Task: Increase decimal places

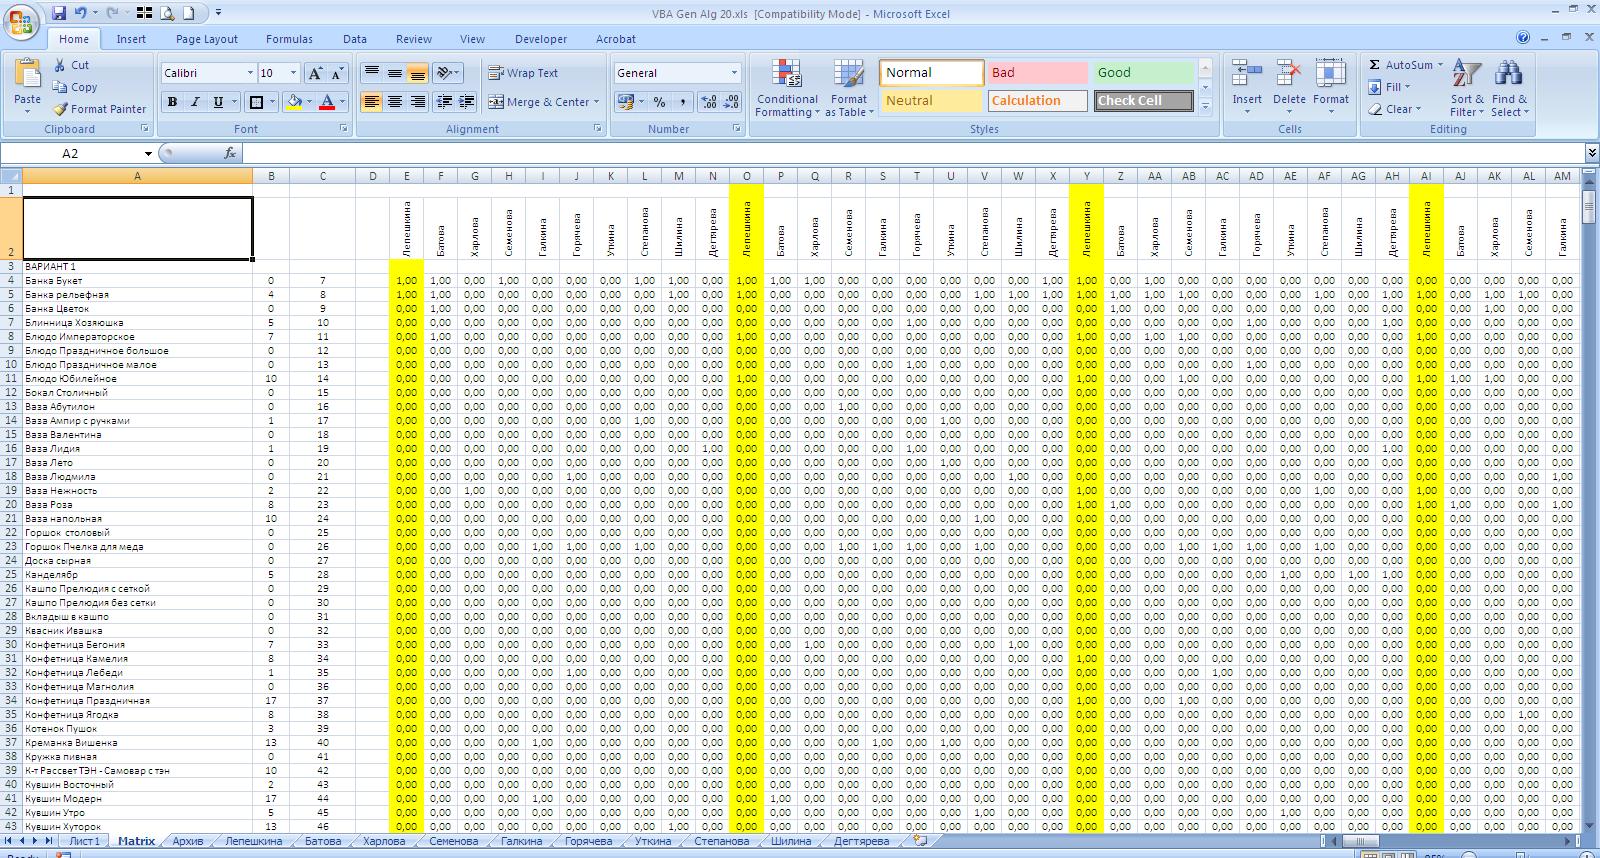Action: click(709, 102)
